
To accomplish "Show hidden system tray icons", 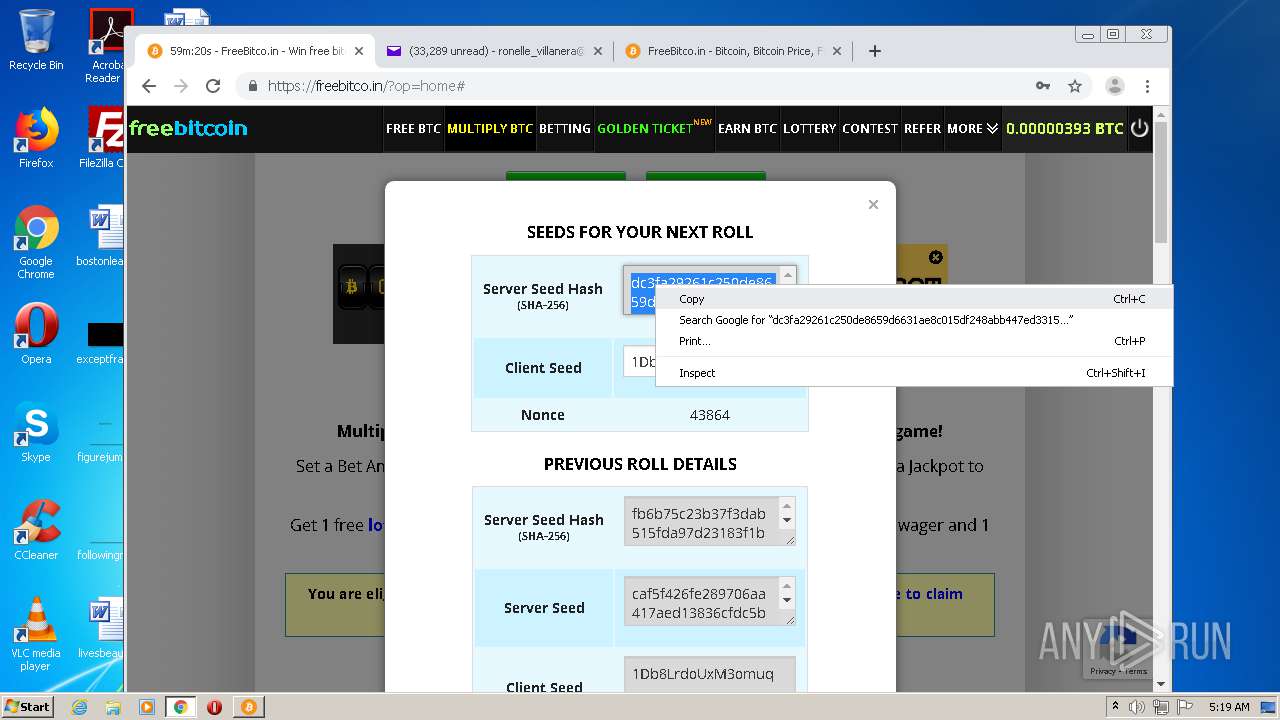I will (x=1115, y=707).
